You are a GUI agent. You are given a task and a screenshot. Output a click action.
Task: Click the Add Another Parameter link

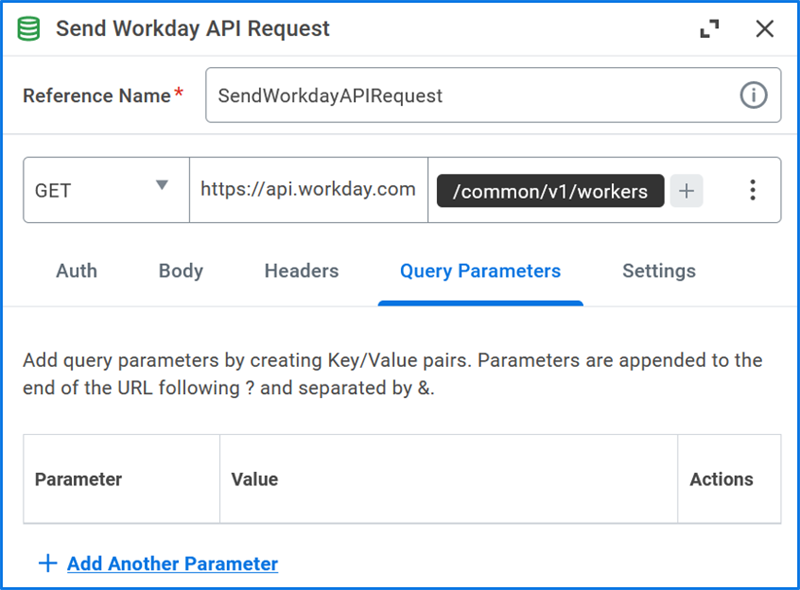(172, 563)
